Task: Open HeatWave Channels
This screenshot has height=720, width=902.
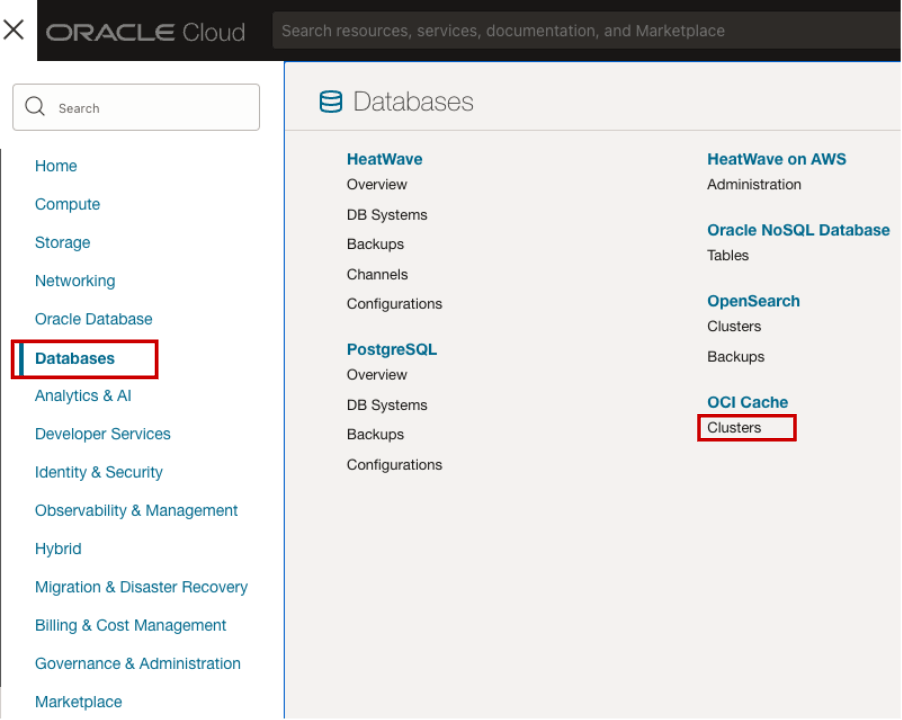Action: pos(377,274)
